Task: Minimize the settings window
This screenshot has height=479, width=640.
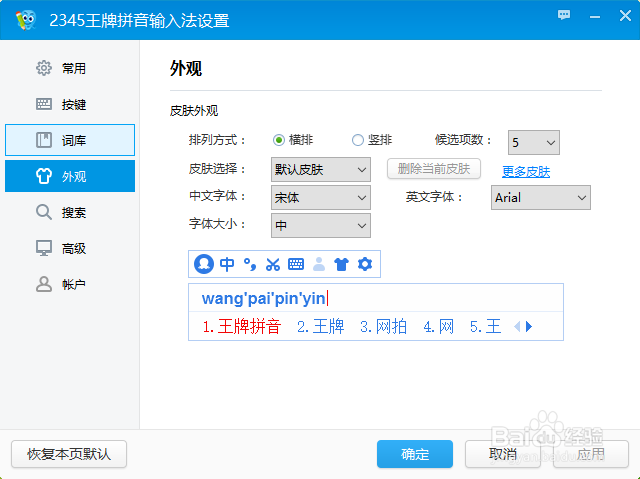Action: click(x=595, y=16)
